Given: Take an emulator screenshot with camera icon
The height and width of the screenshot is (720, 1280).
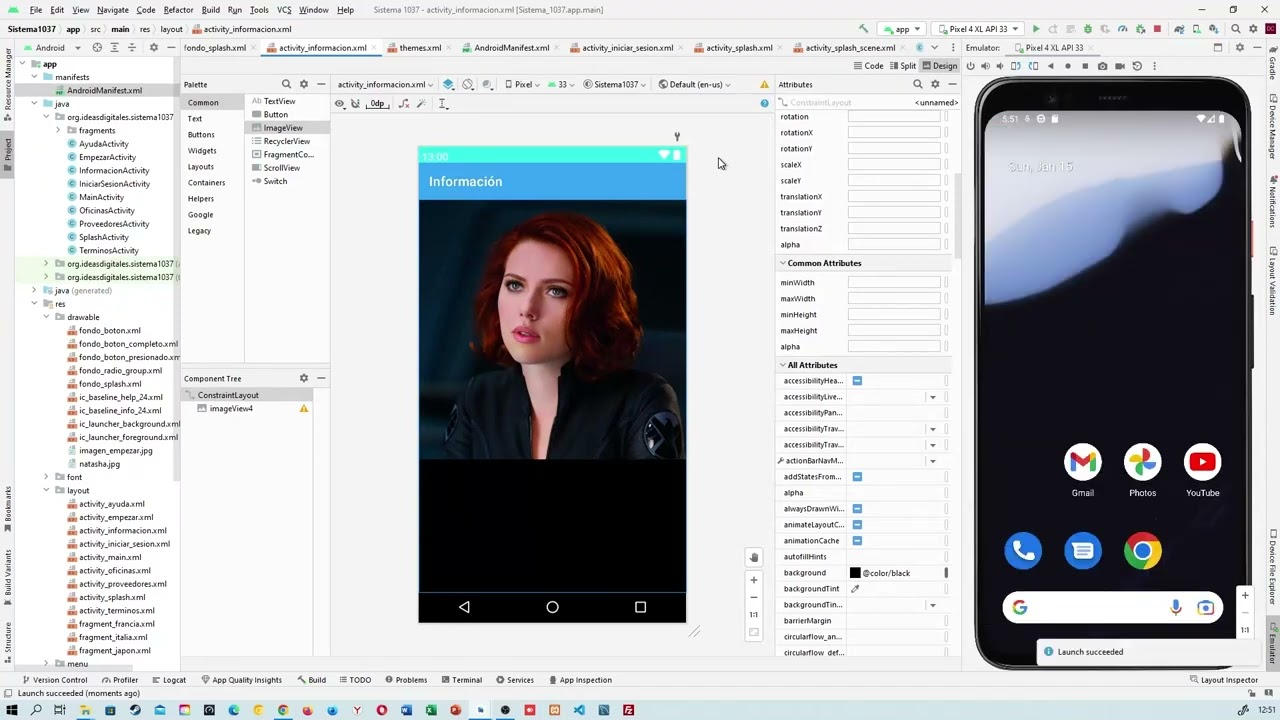Looking at the screenshot, I should pyautogui.click(x=1102, y=66).
